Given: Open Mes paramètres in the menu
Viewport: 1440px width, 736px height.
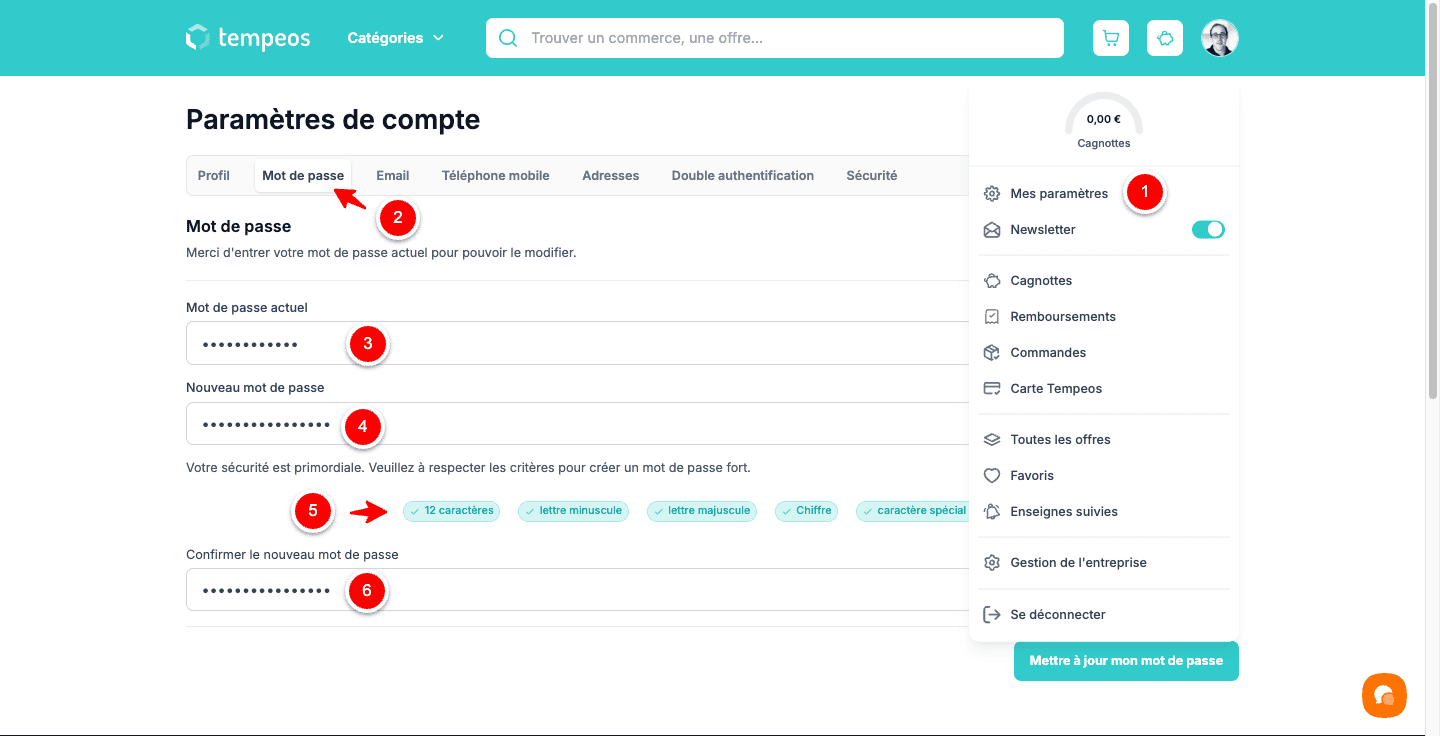Looking at the screenshot, I should [1058, 193].
